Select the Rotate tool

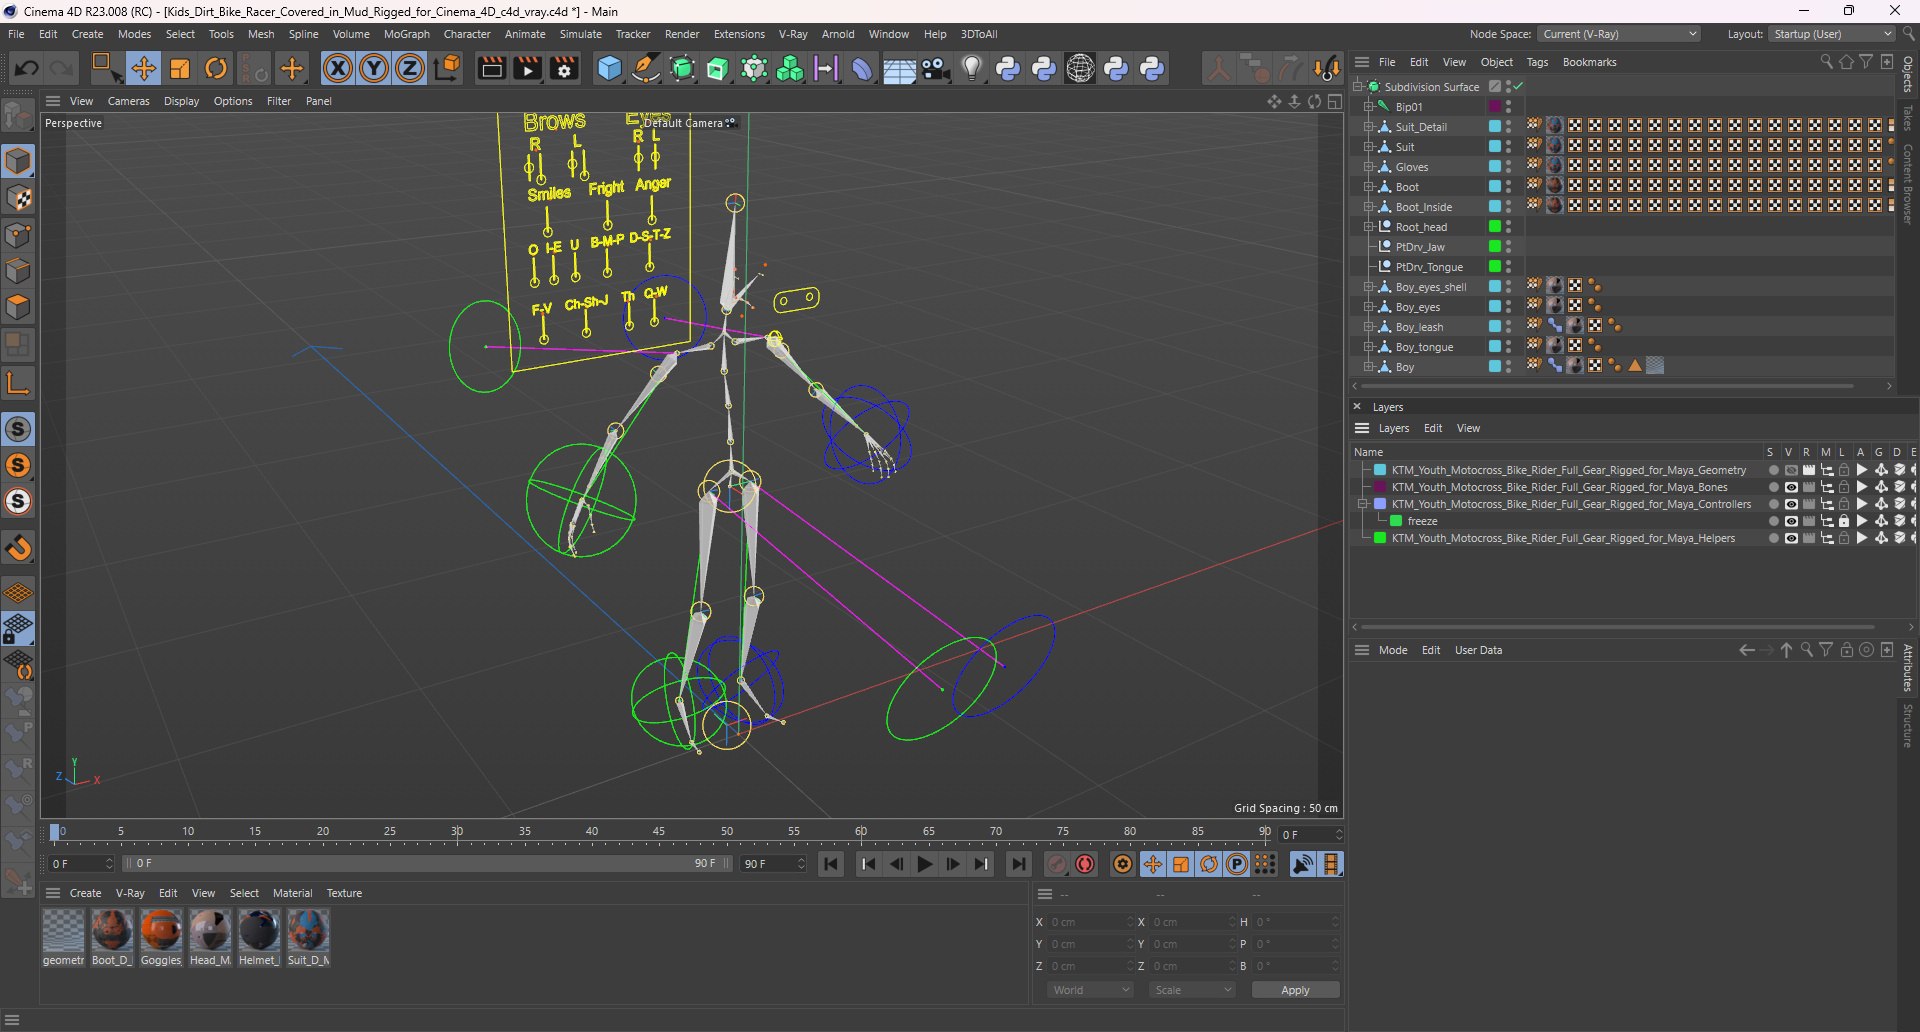[216, 68]
